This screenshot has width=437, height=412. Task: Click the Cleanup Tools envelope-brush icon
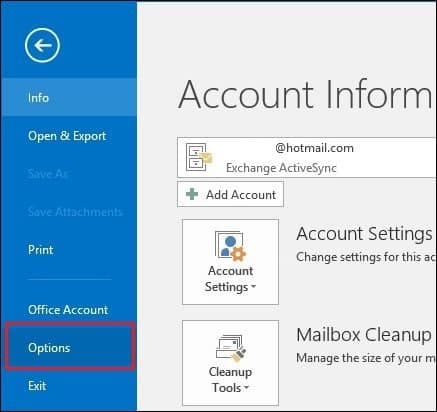point(231,348)
